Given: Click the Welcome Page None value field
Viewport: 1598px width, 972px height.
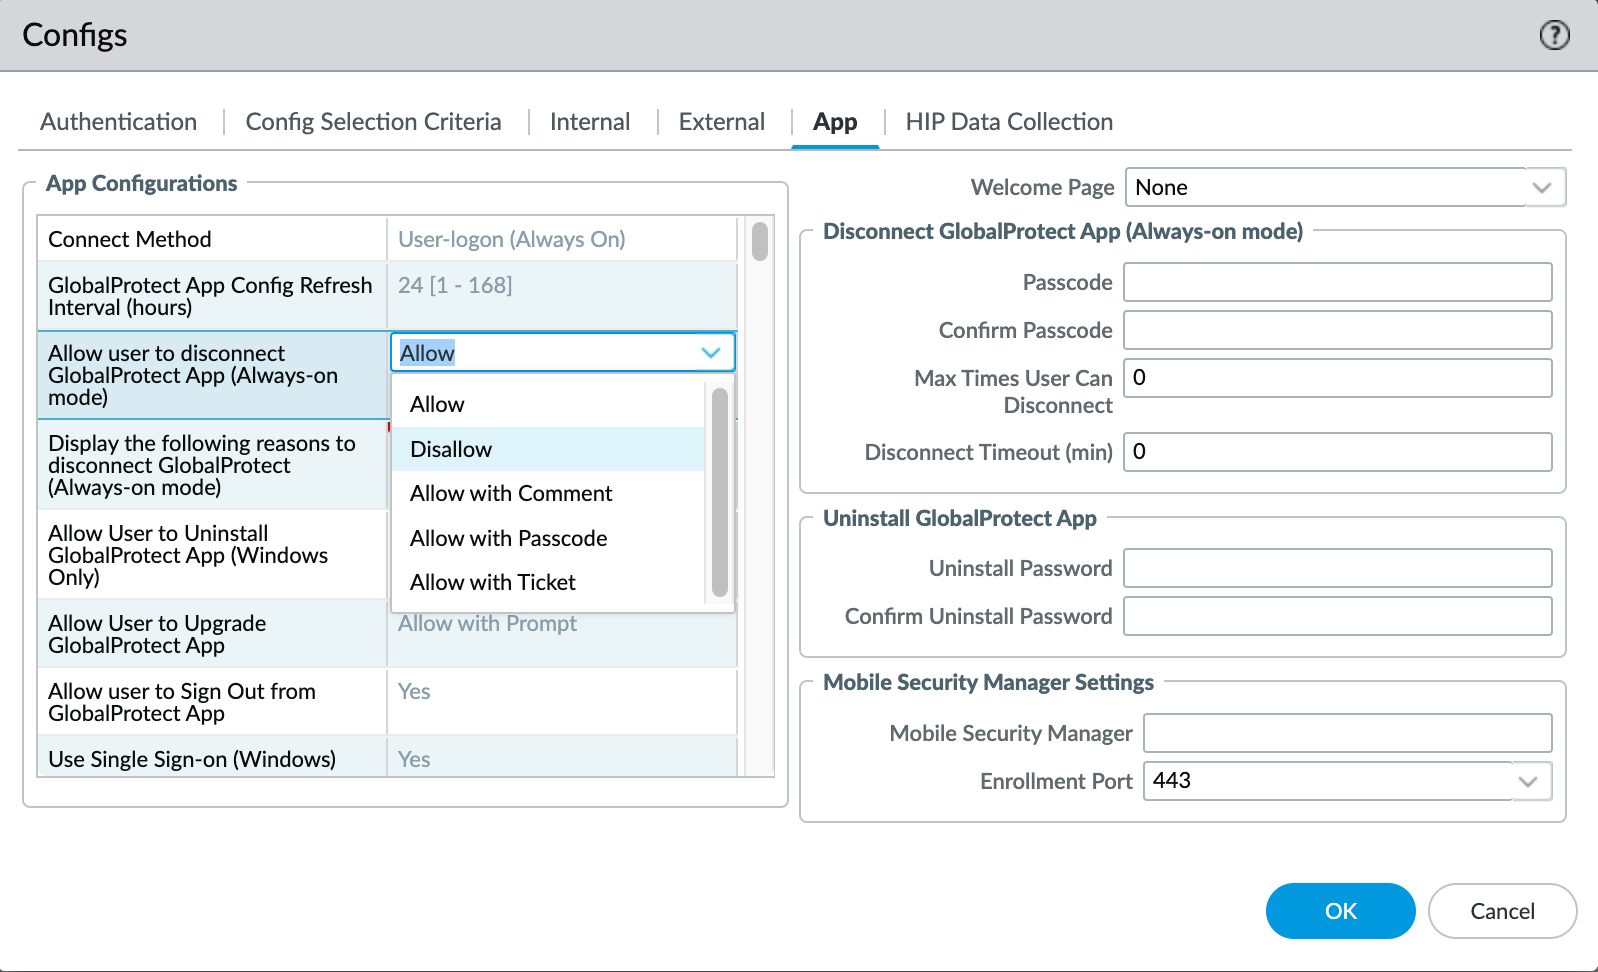Looking at the screenshot, I should pos(1326,187).
